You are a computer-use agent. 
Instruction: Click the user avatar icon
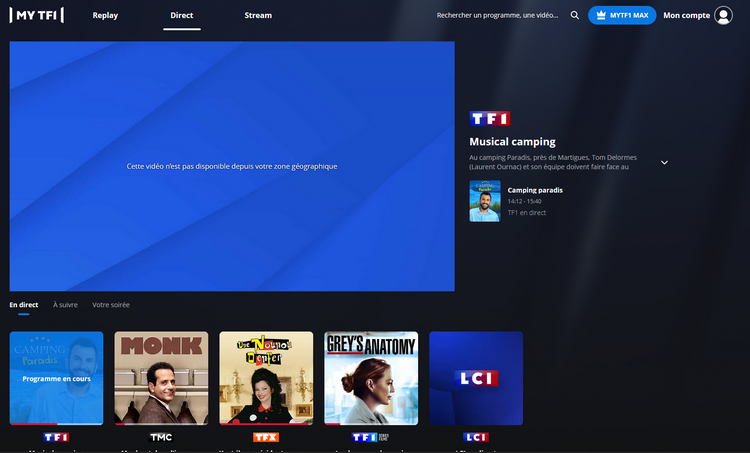coord(723,15)
